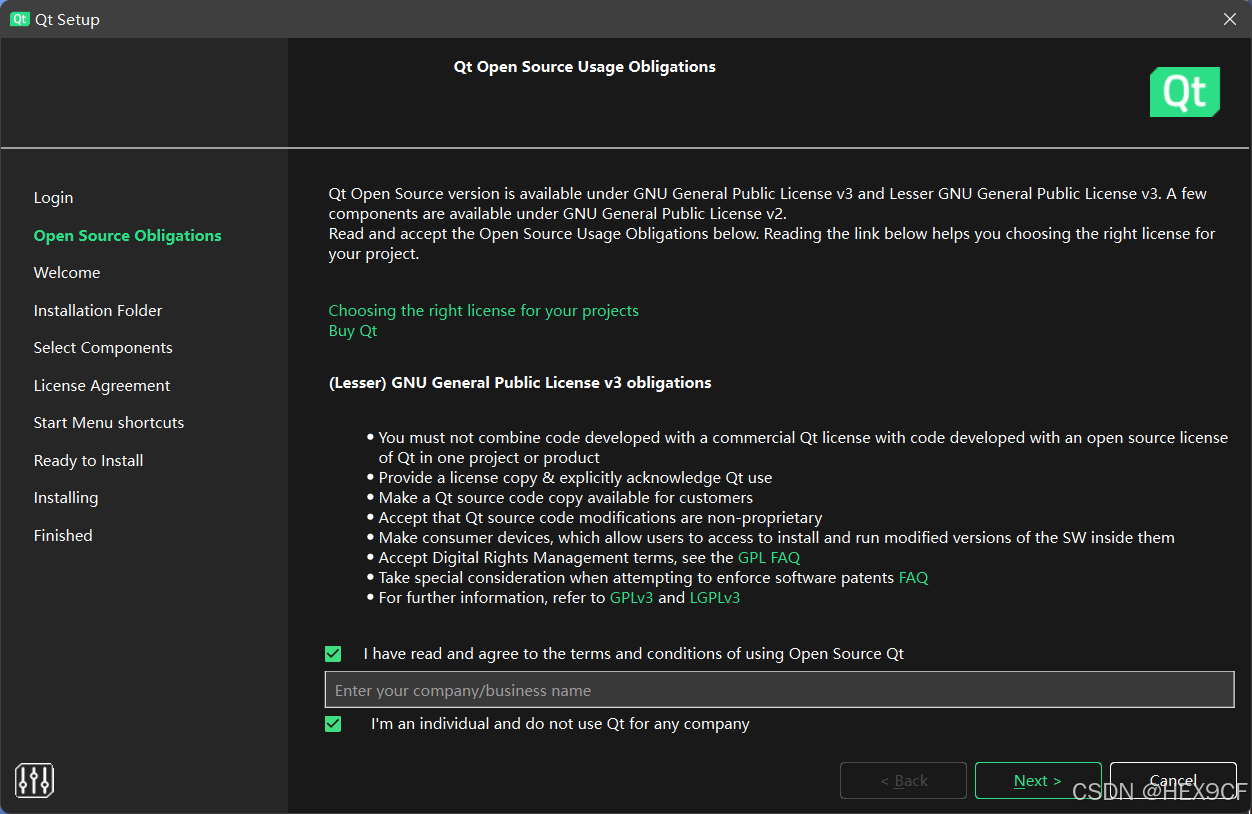
Task: Select Installation Folder step
Action: click(98, 311)
